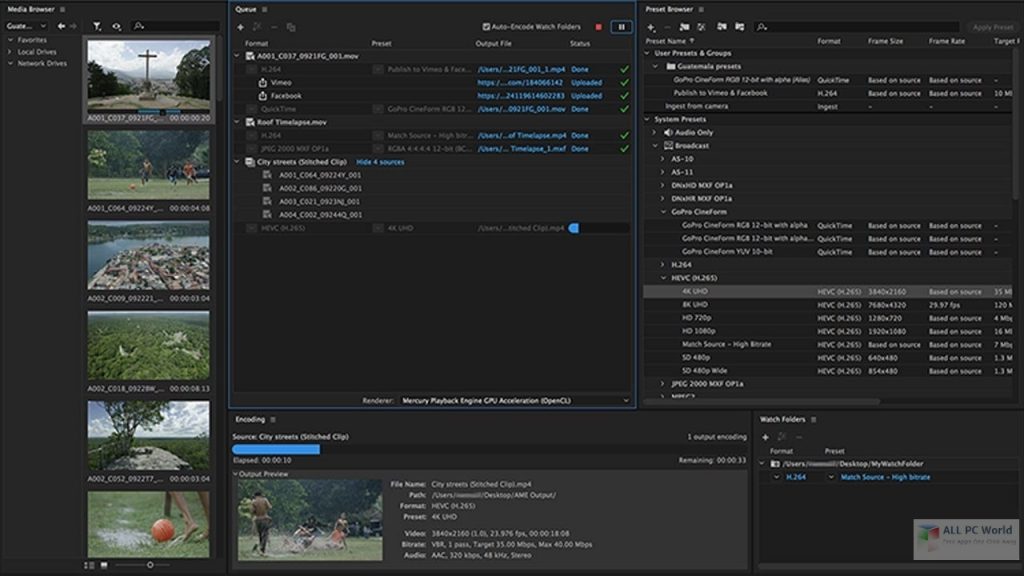This screenshot has width=1024, height=576.
Task: Select the soccer game clip thumbnail A001_C064
Action: (148, 164)
